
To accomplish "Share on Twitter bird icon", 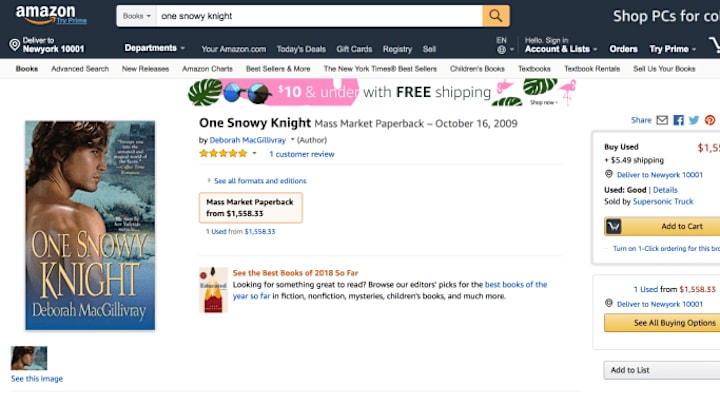I will pos(694,120).
